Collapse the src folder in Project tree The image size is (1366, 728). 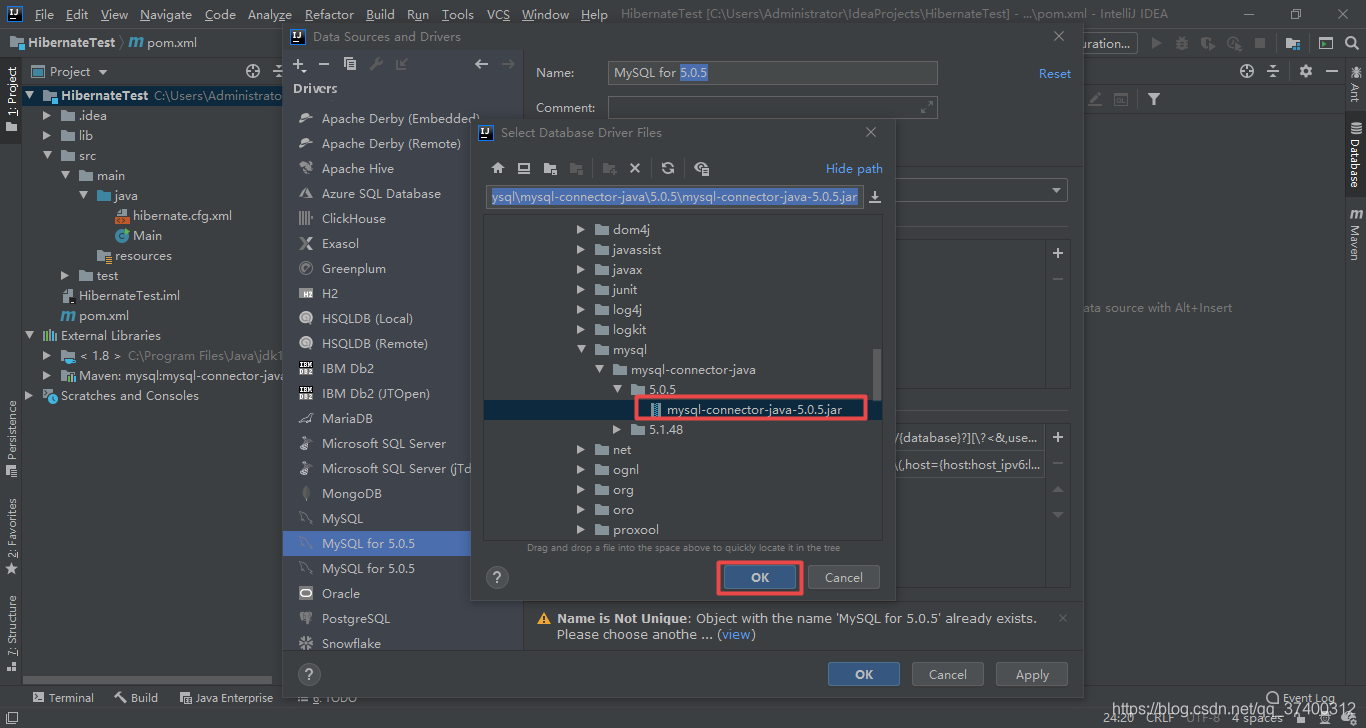47,156
